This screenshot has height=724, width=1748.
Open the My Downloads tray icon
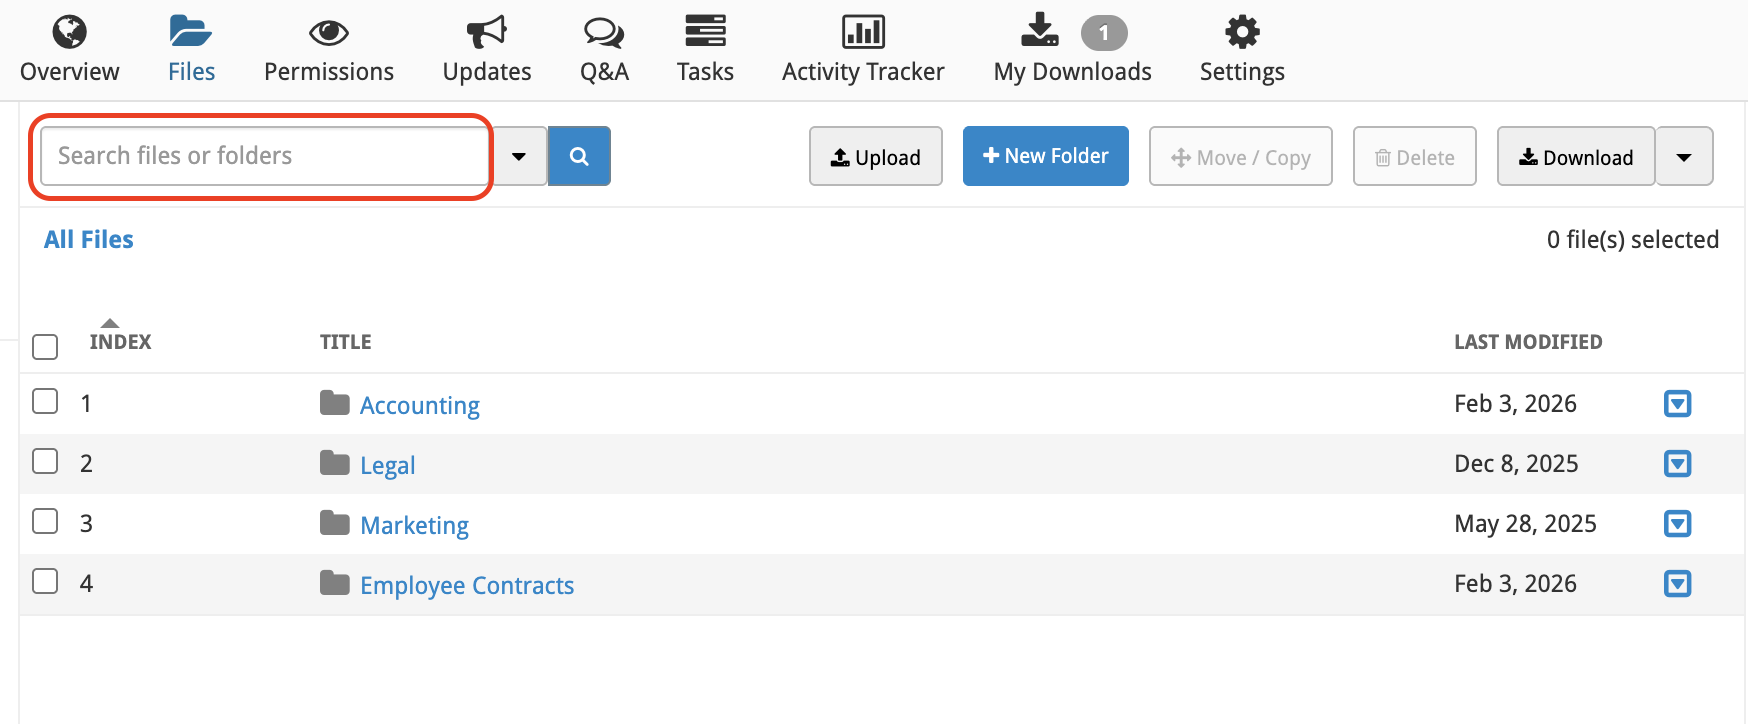pos(1040,30)
